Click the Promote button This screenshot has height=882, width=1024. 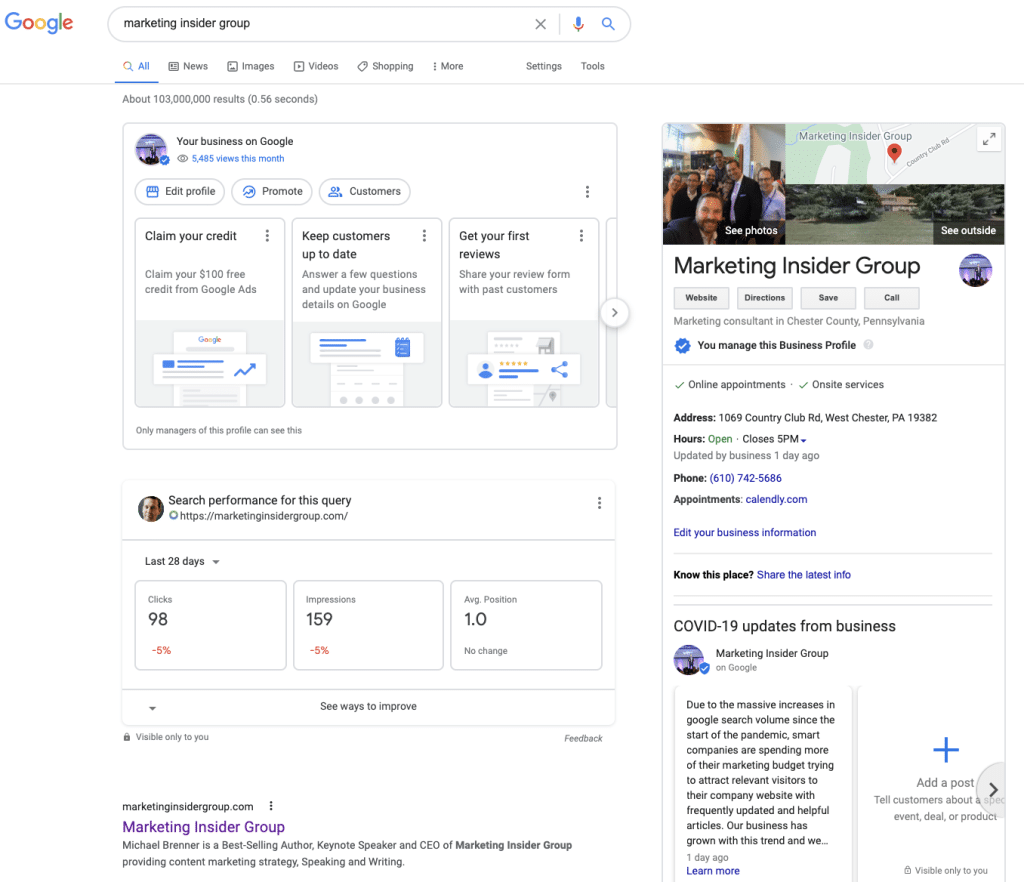[x=271, y=191]
